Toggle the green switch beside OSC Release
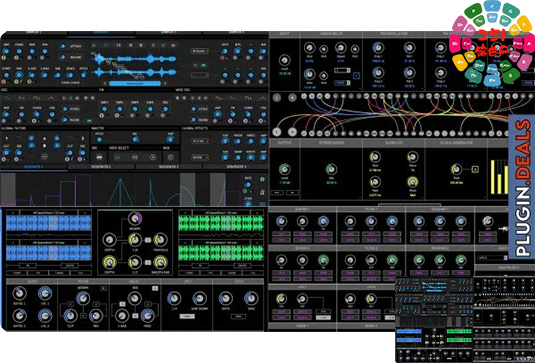 tap(89, 120)
